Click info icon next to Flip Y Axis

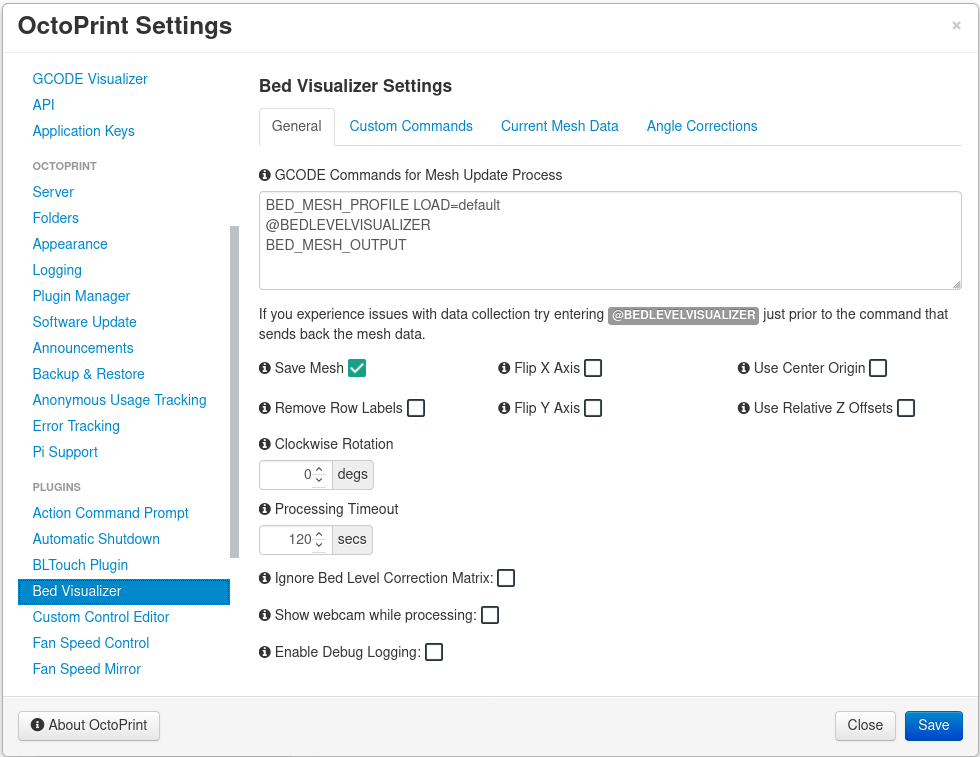click(x=504, y=408)
